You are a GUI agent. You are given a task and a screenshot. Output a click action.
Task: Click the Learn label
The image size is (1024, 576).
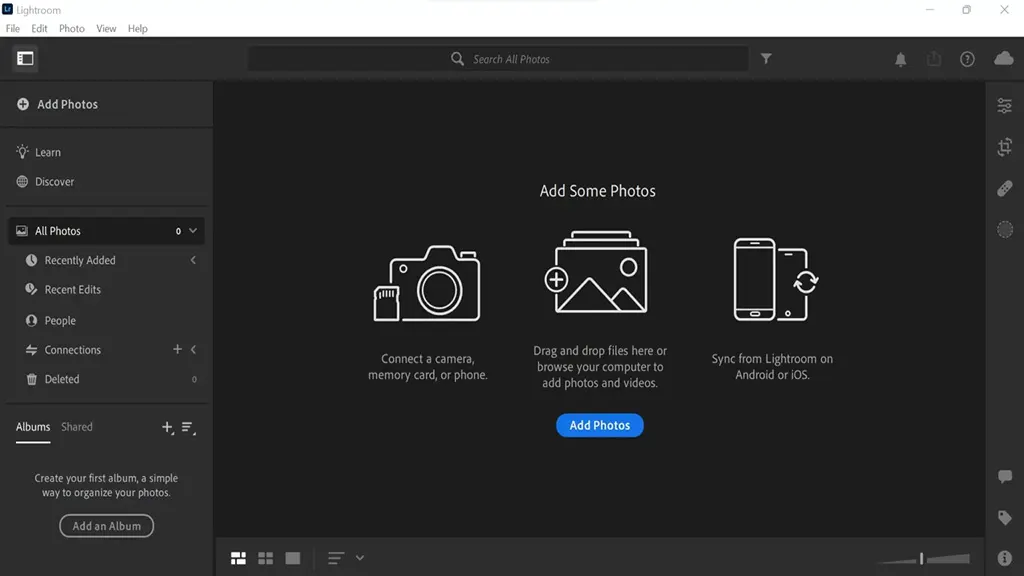tap(48, 152)
